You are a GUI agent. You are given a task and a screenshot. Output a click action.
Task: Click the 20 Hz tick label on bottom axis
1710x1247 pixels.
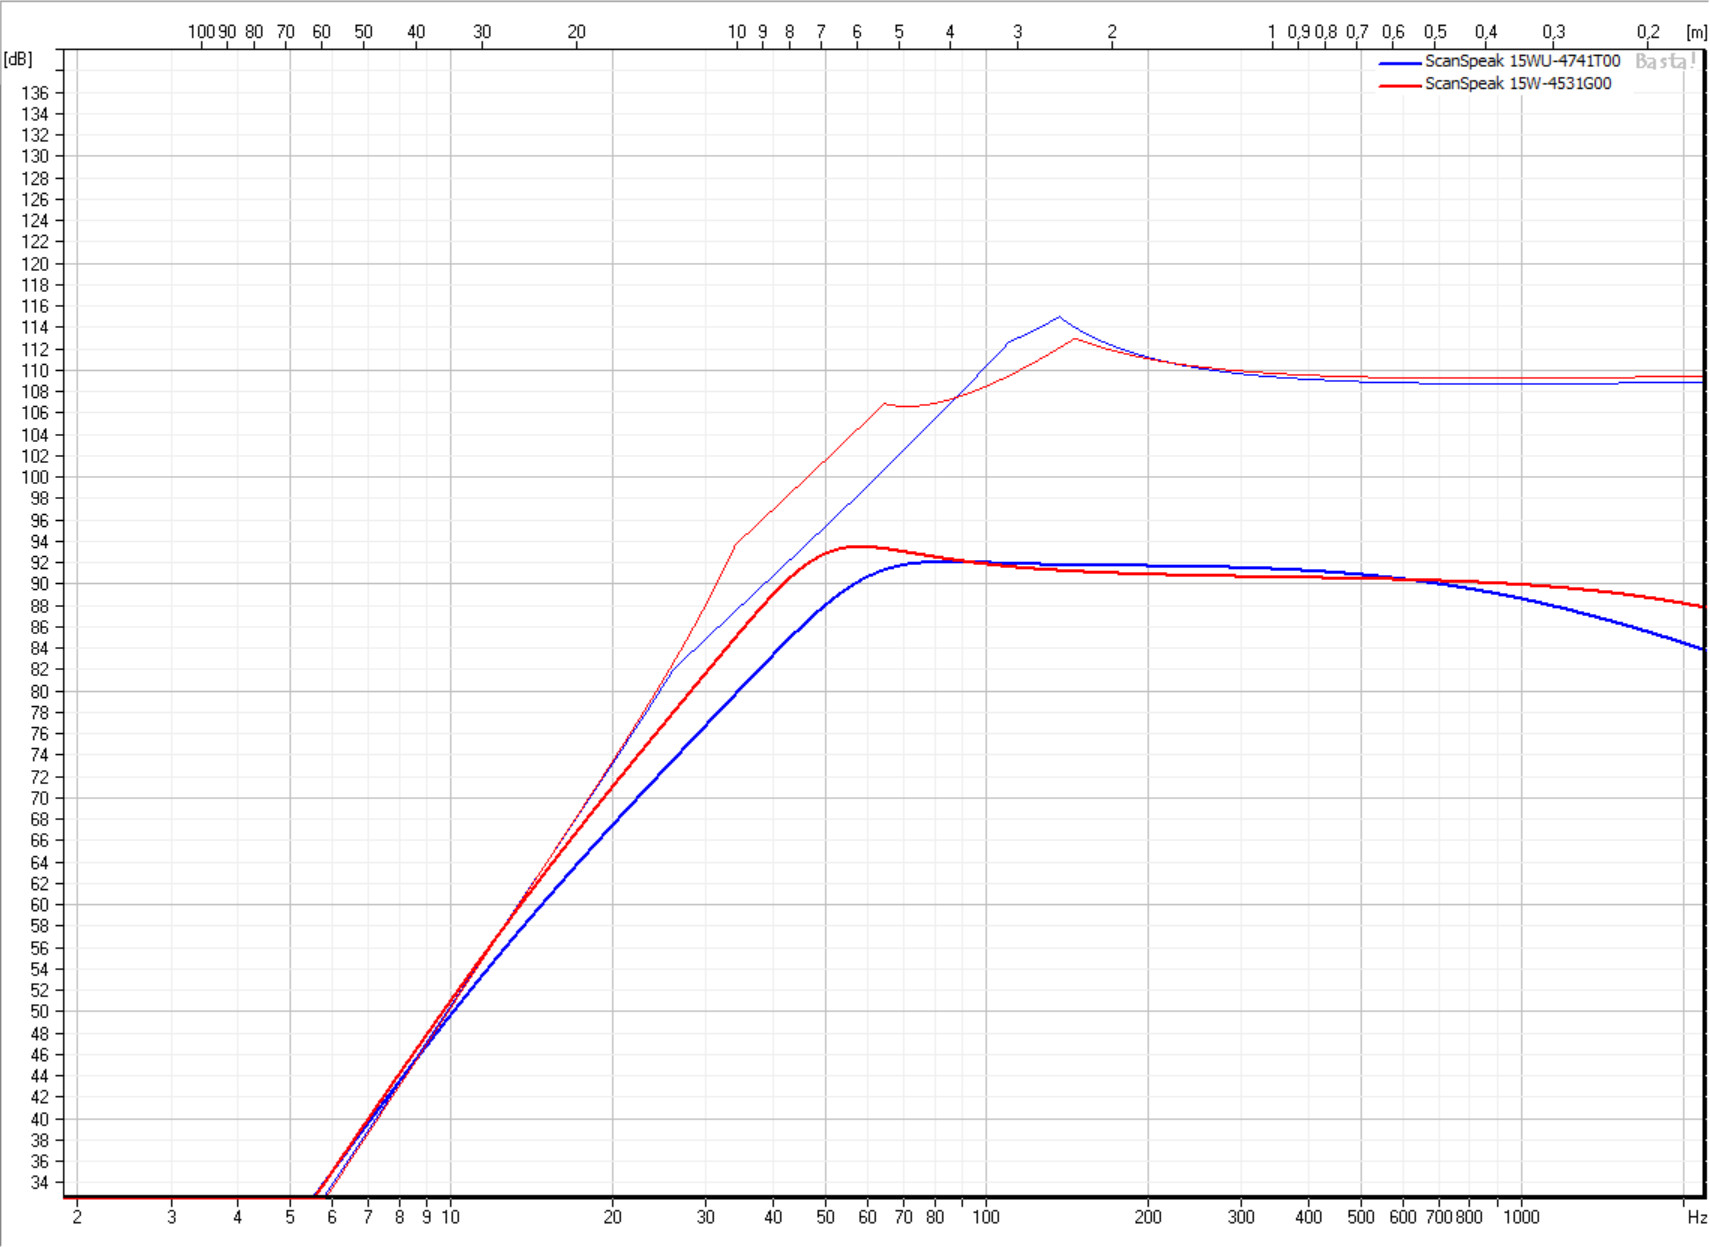point(612,1217)
